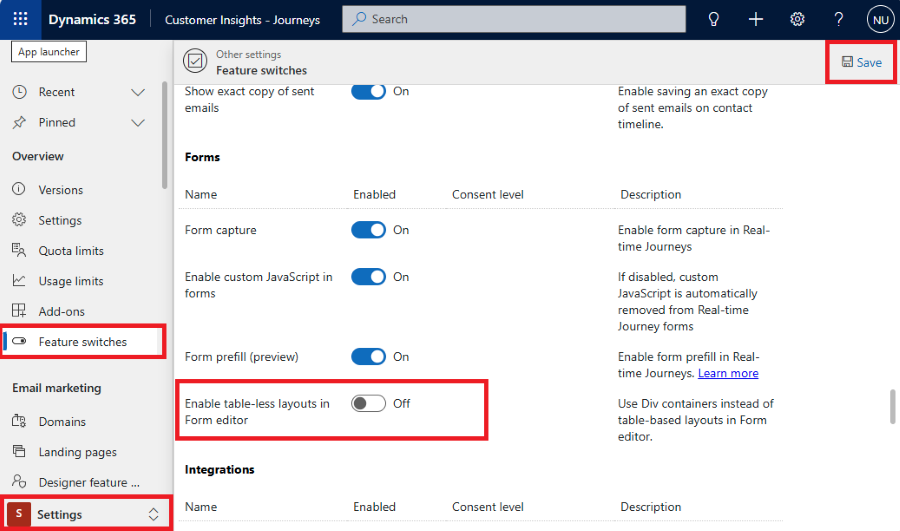Click the lightbulb assistant icon
Image resolution: width=900 pixels, height=531 pixels.
click(714, 19)
